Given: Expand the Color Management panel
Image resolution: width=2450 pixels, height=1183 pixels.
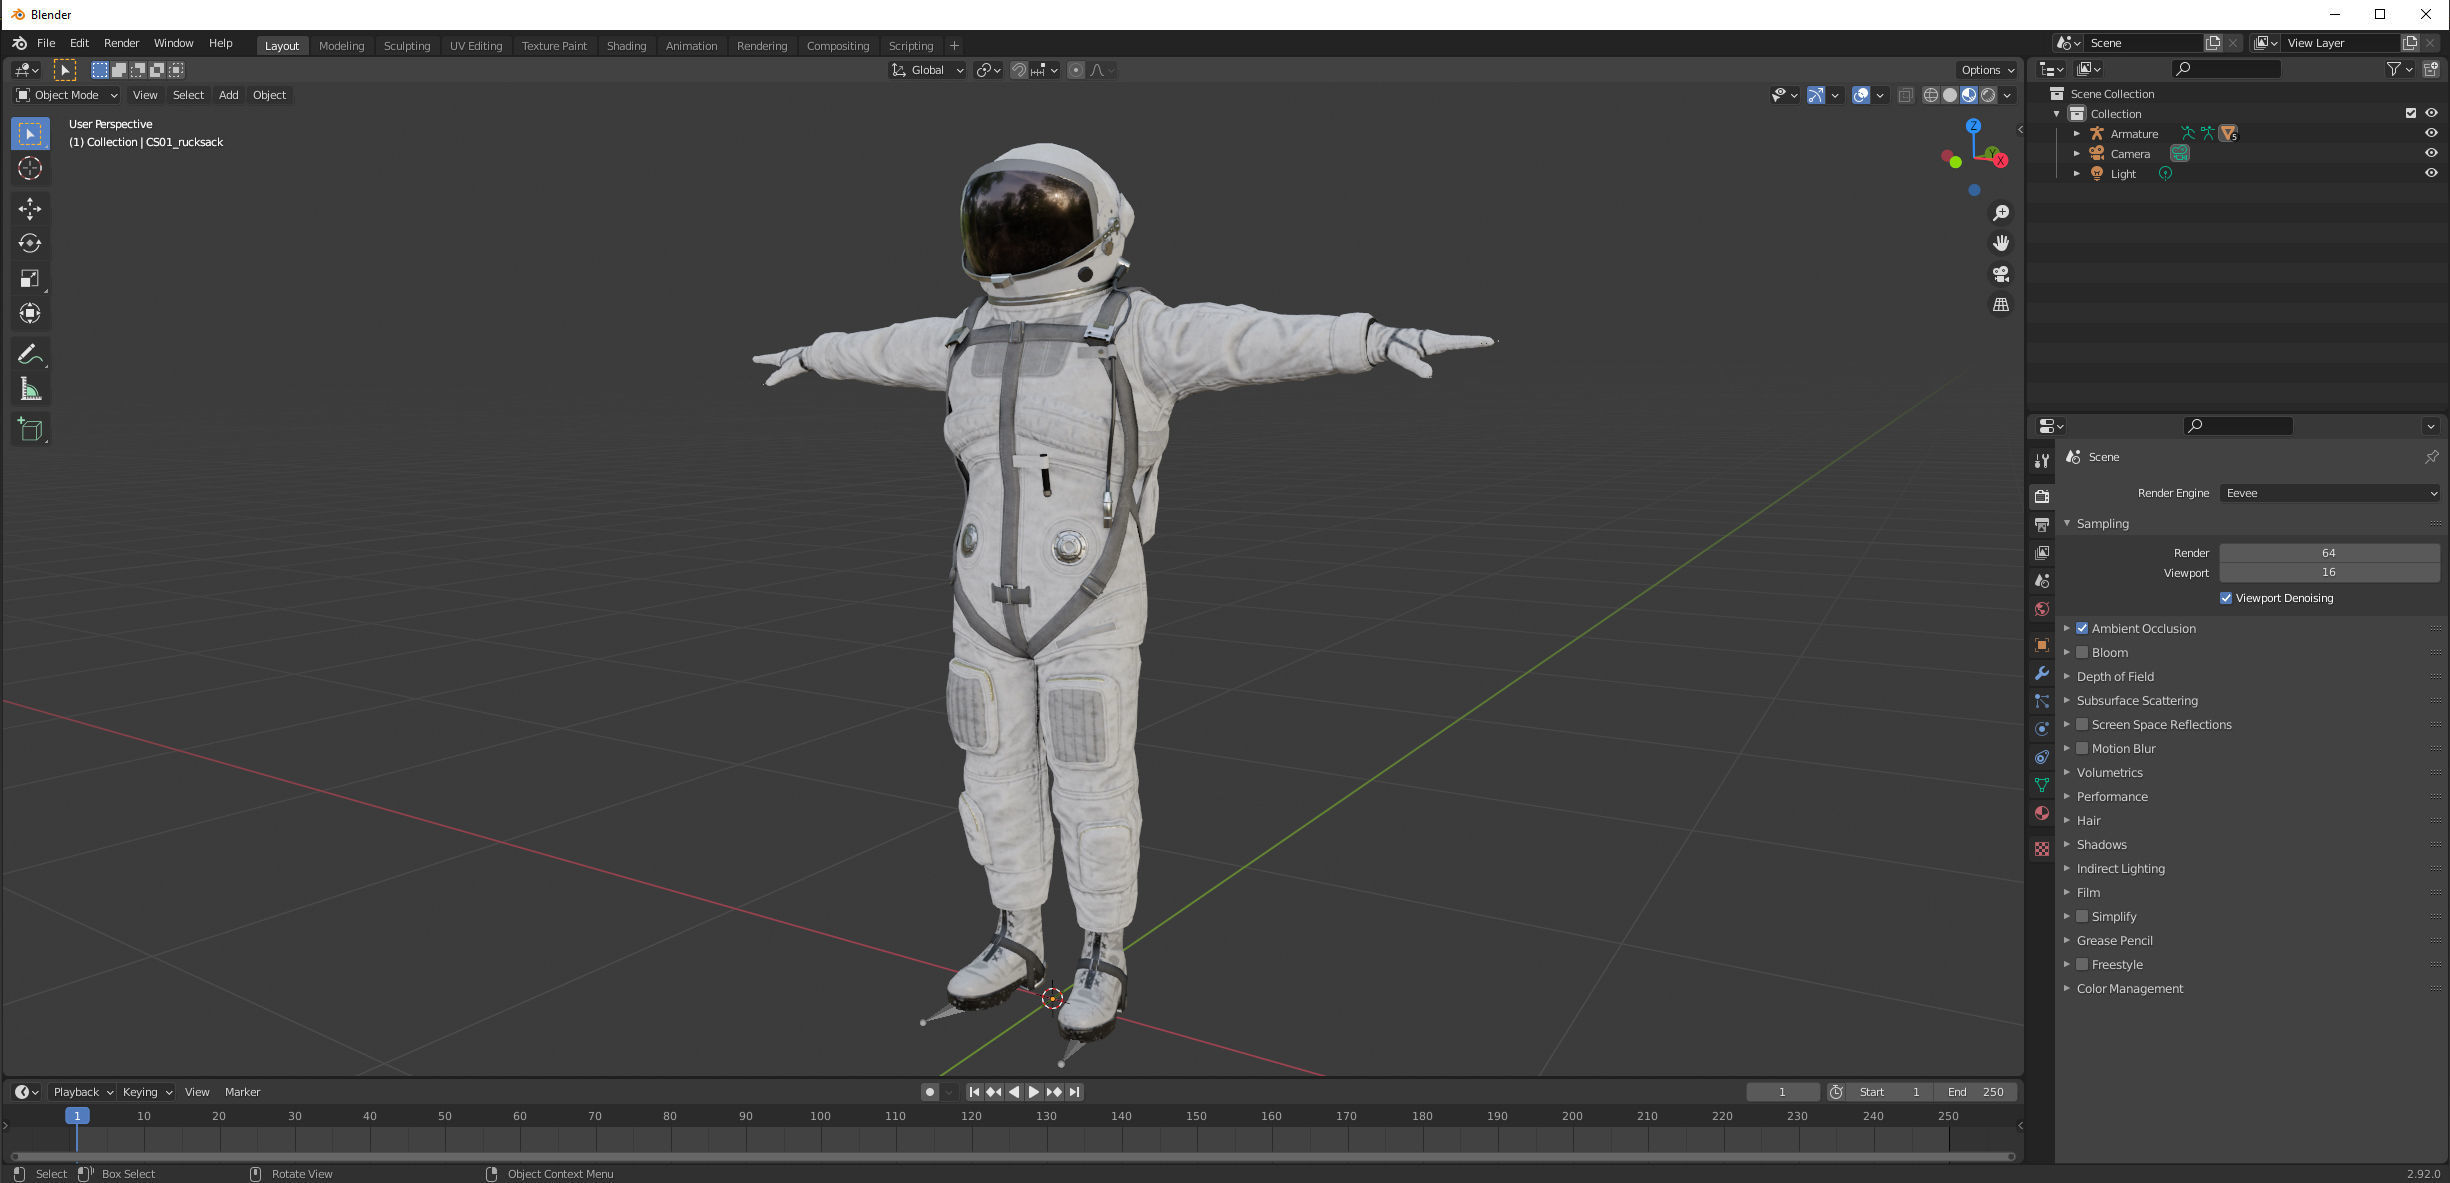Looking at the screenshot, I should click(2130, 988).
